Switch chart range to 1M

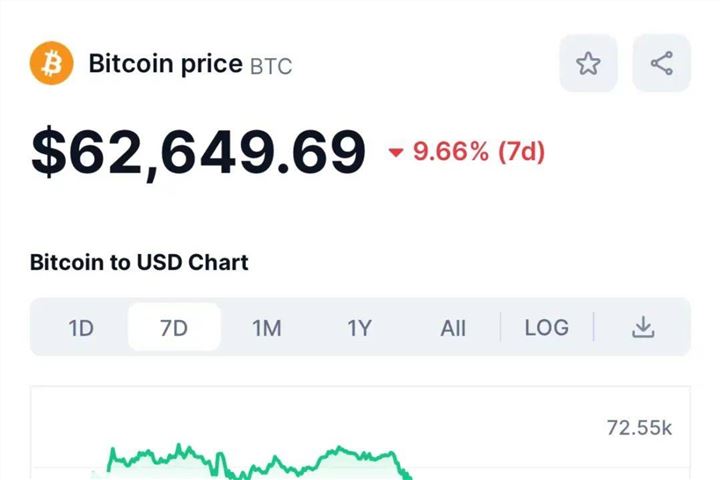tap(267, 328)
